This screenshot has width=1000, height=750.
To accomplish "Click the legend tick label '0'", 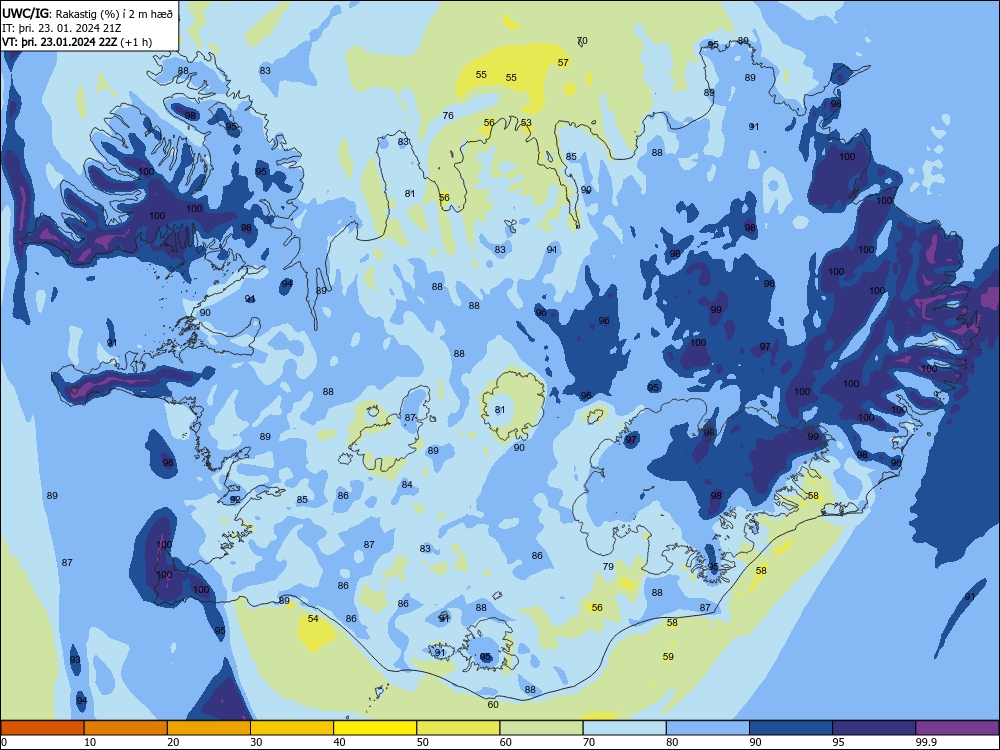I will pos(4,742).
